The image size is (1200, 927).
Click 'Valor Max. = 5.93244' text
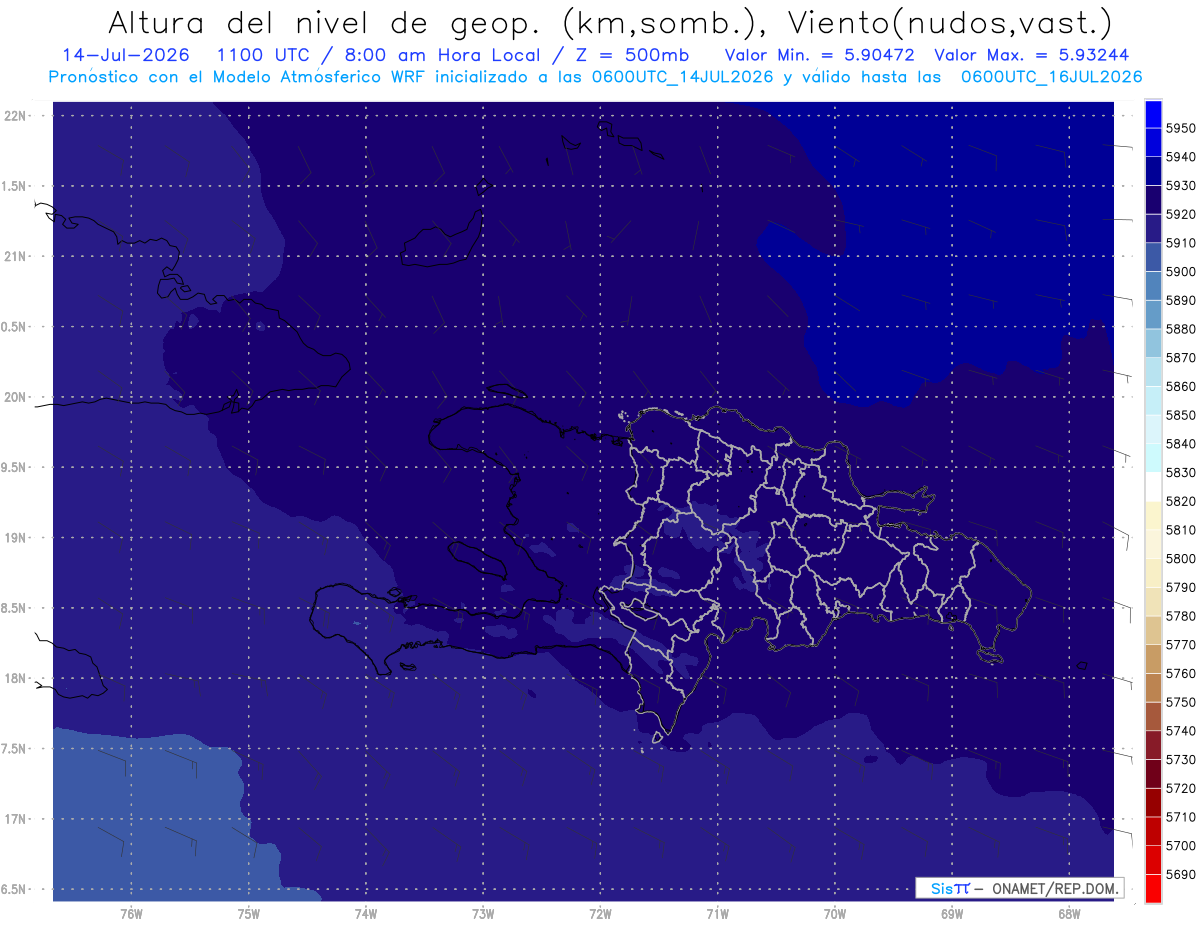click(x=1031, y=55)
